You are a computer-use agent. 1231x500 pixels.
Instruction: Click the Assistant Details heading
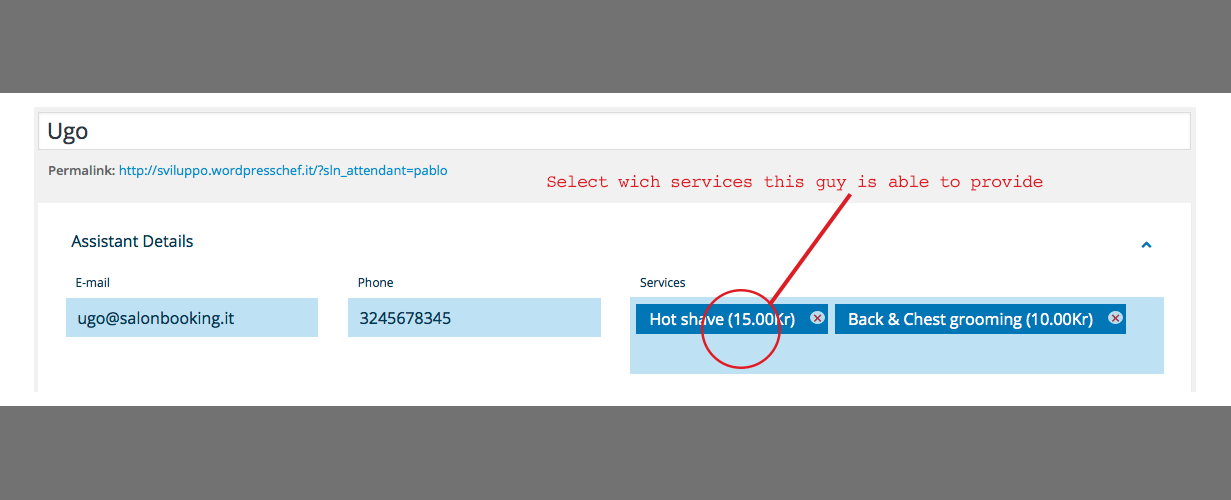tap(132, 241)
